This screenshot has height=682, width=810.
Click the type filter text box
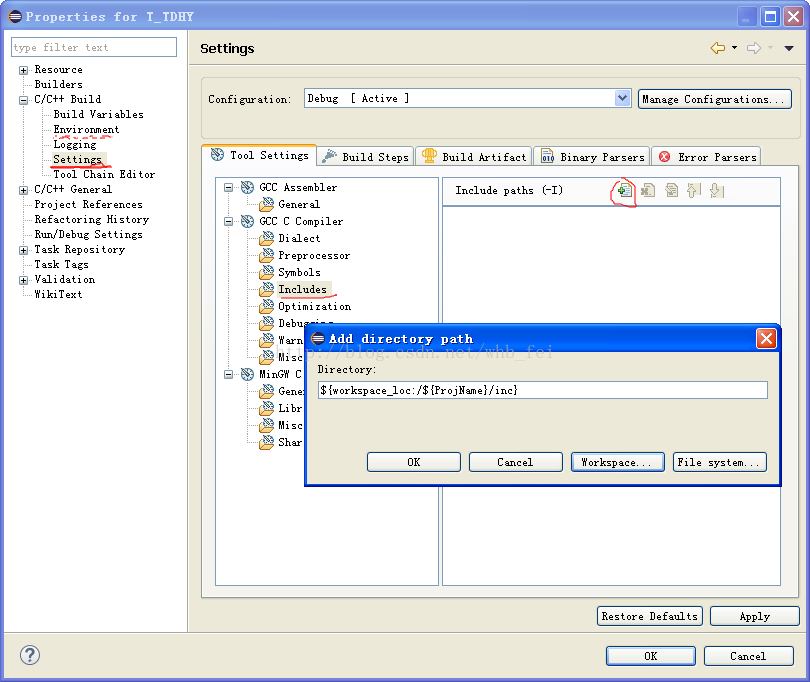pos(94,47)
